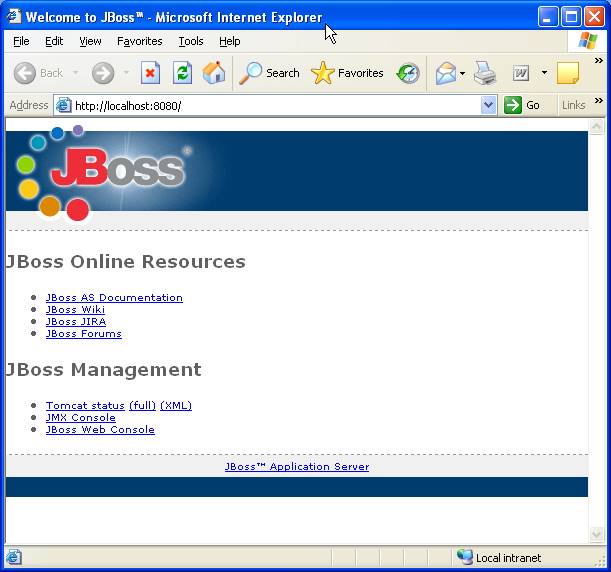Click the Links toolbar label
The height and width of the screenshot is (572, 611).
point(573,105)
